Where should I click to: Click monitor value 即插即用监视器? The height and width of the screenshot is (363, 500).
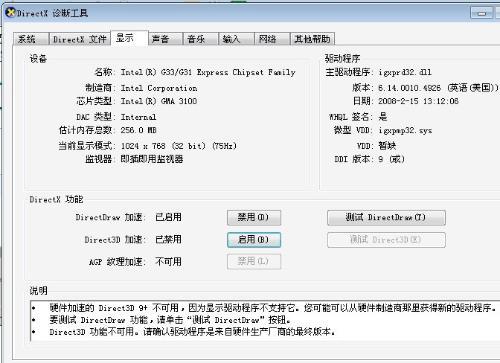[152, 159]
